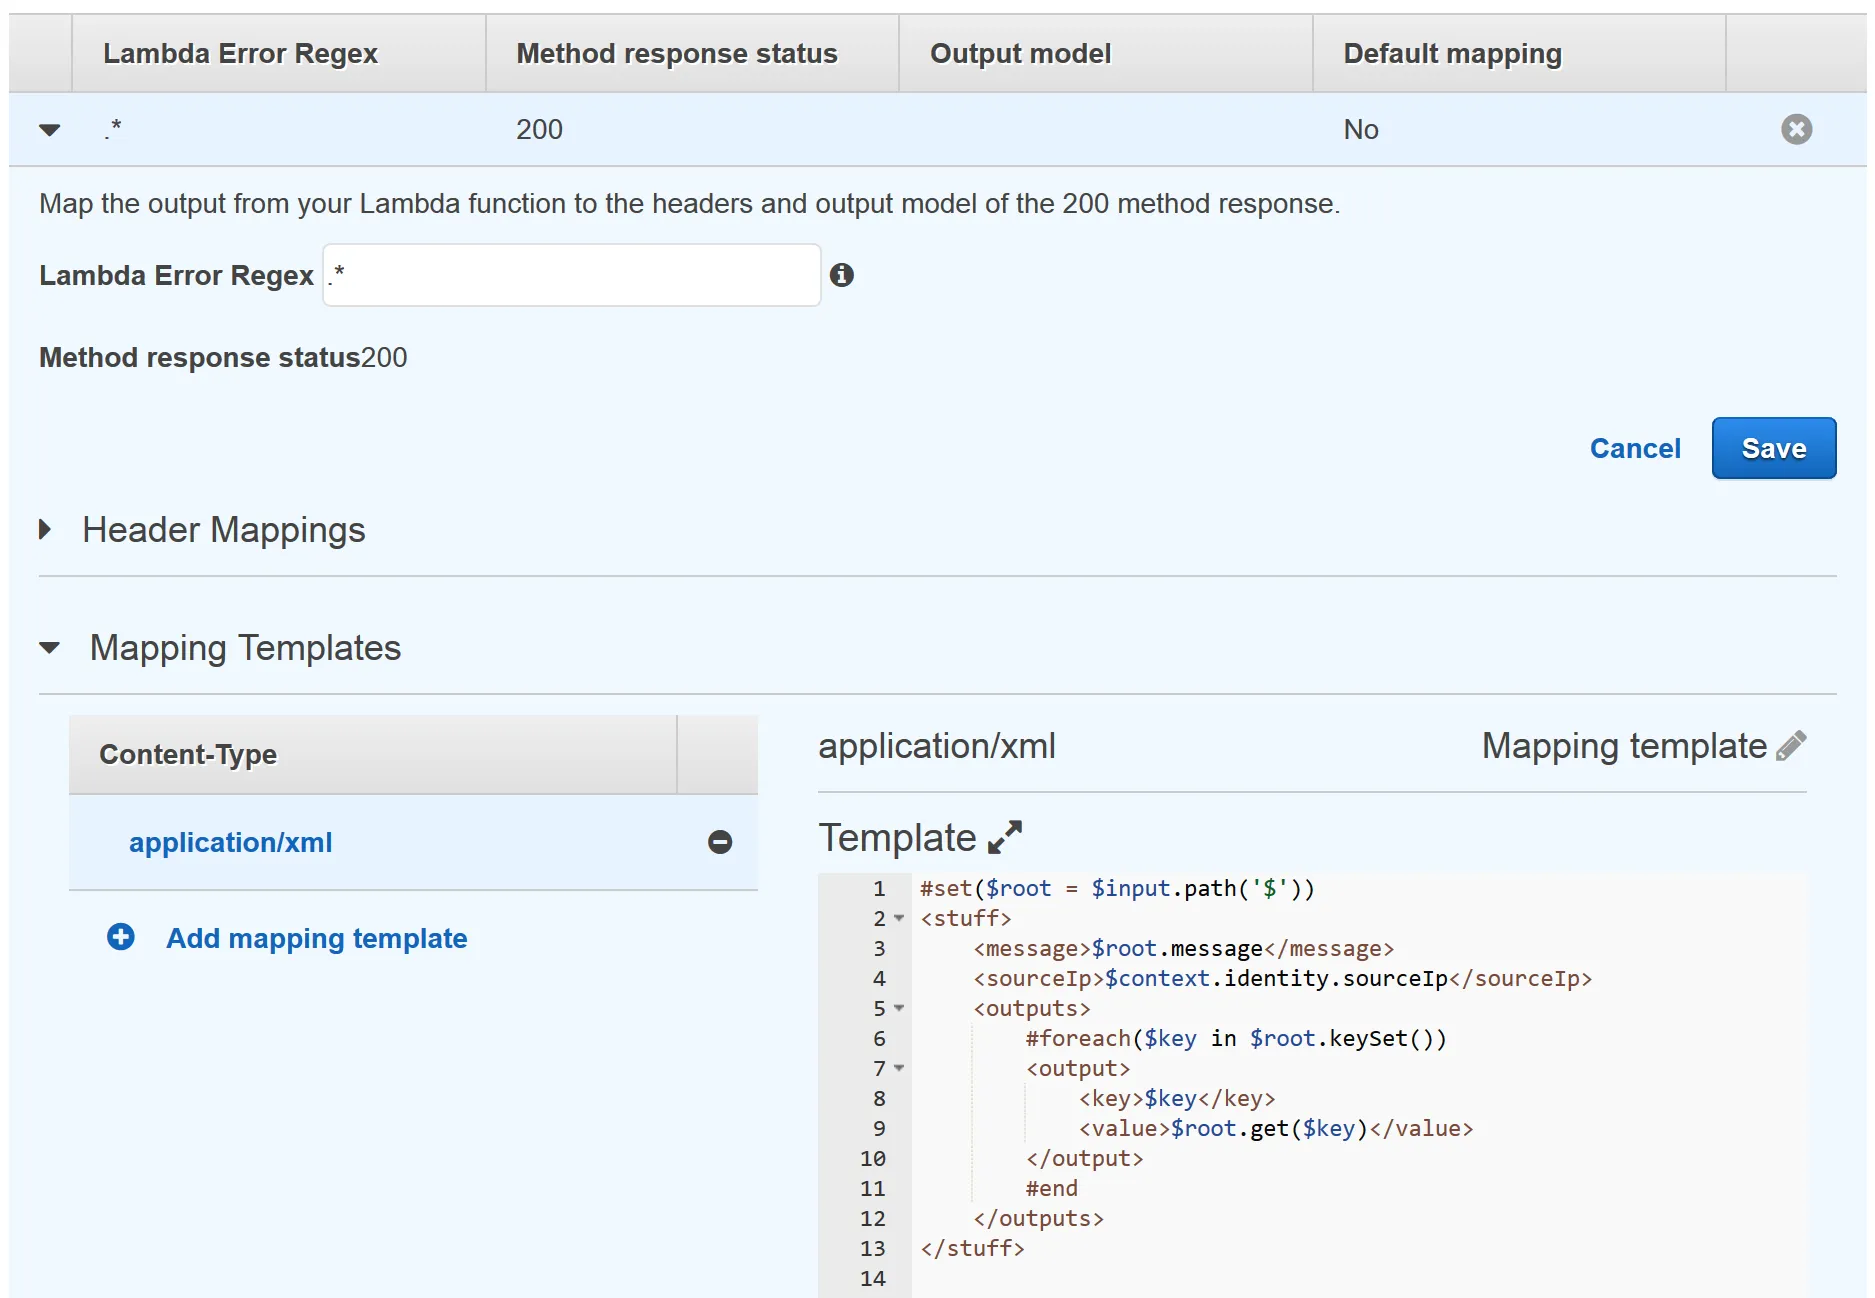Image resolution: width=1875 pixels, height=1298 pixels.
Task: Expand the Template editor to full screen
Action: pos(1005,837)
